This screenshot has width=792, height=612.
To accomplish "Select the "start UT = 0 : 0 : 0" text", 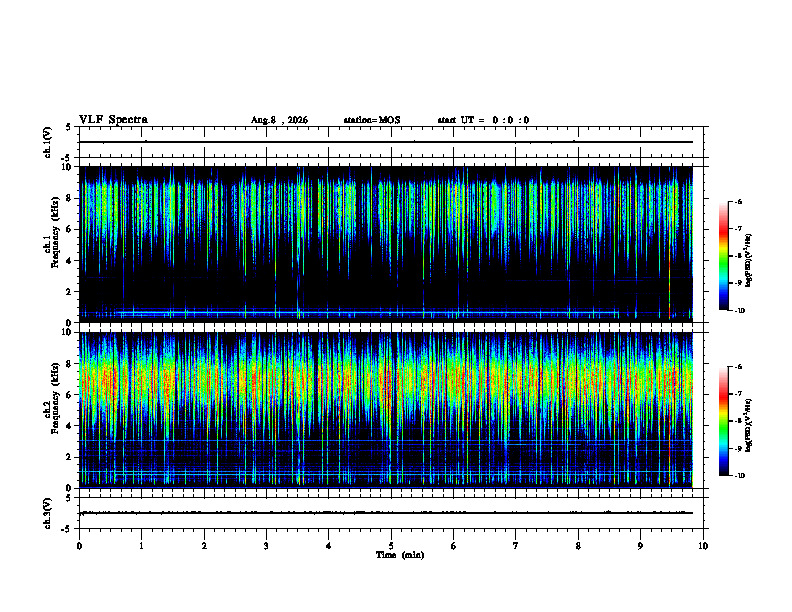I will pyautogui.click(x=483, y=120).
